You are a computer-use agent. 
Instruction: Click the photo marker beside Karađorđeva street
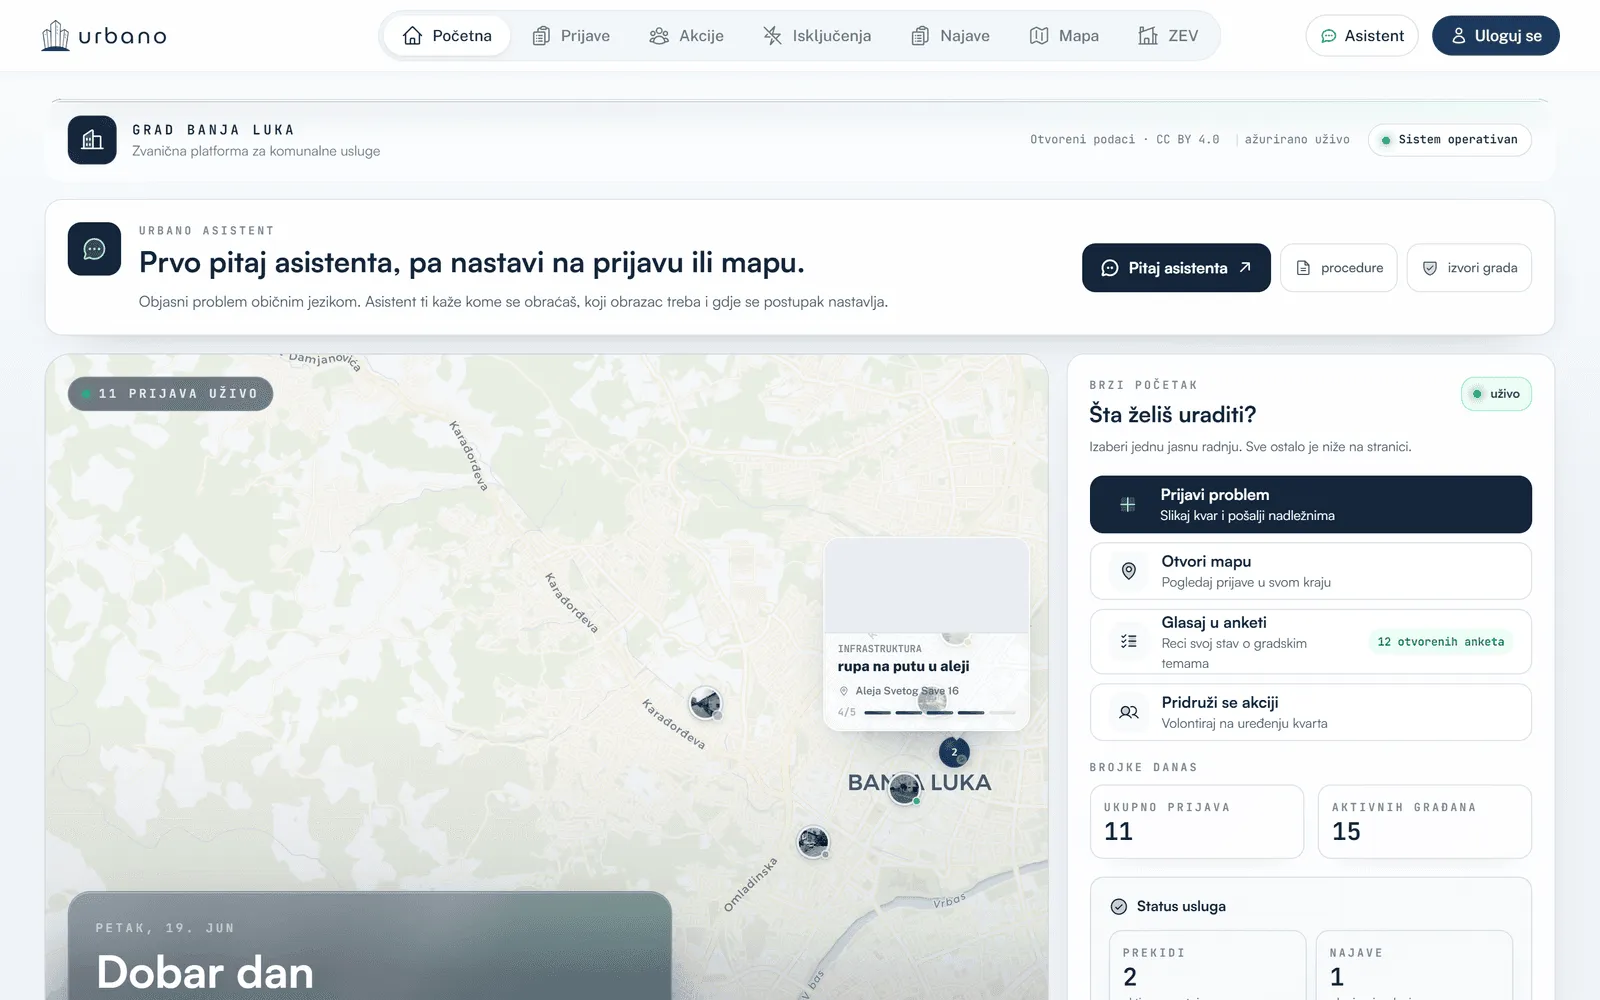706,703
